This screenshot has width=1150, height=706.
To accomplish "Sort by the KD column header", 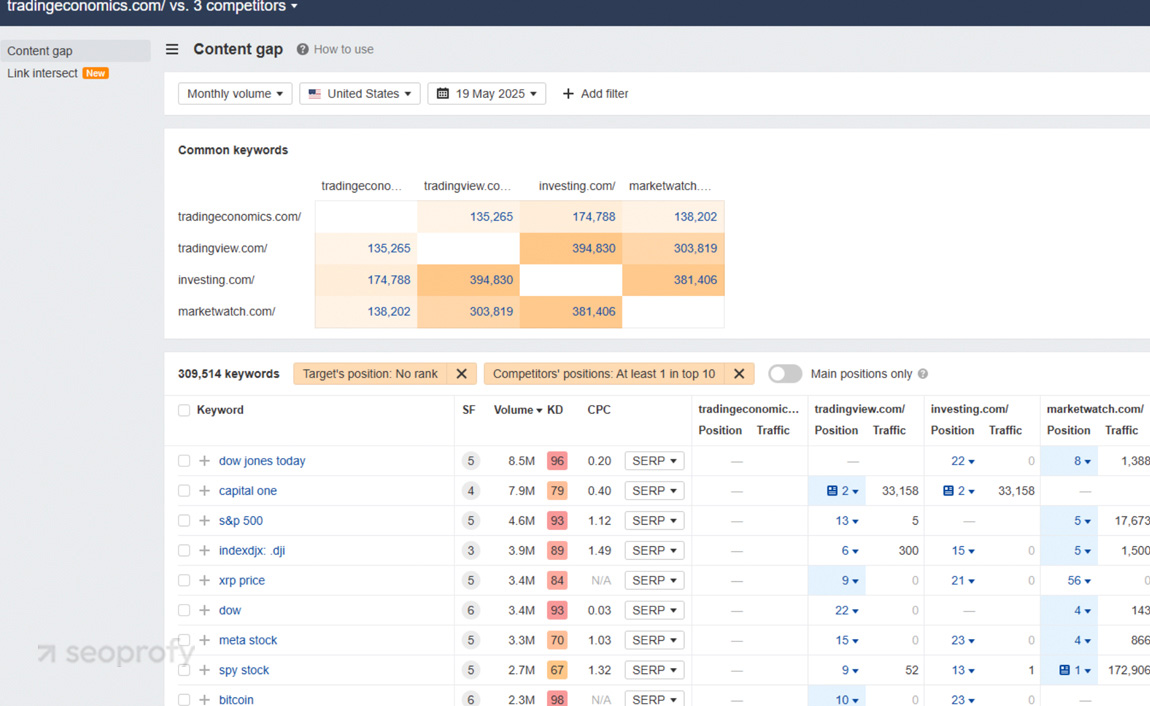I will click(x=555, y=410).
